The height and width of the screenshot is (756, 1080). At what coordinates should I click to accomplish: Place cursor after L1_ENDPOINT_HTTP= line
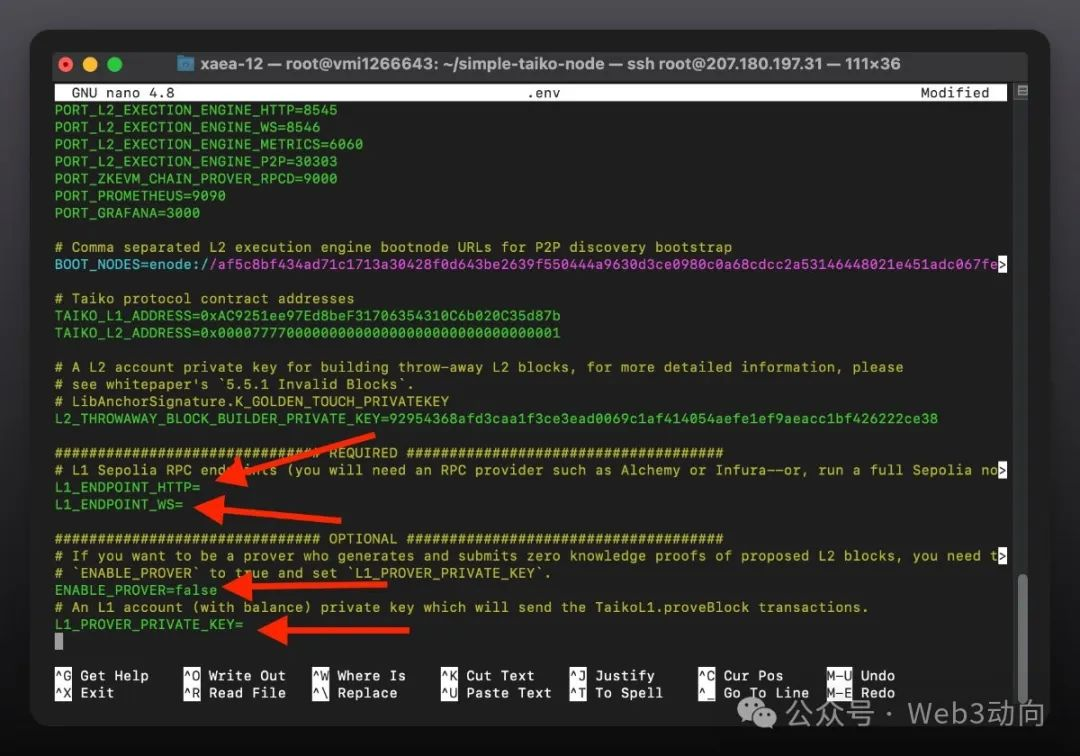(x=203, y=487)
